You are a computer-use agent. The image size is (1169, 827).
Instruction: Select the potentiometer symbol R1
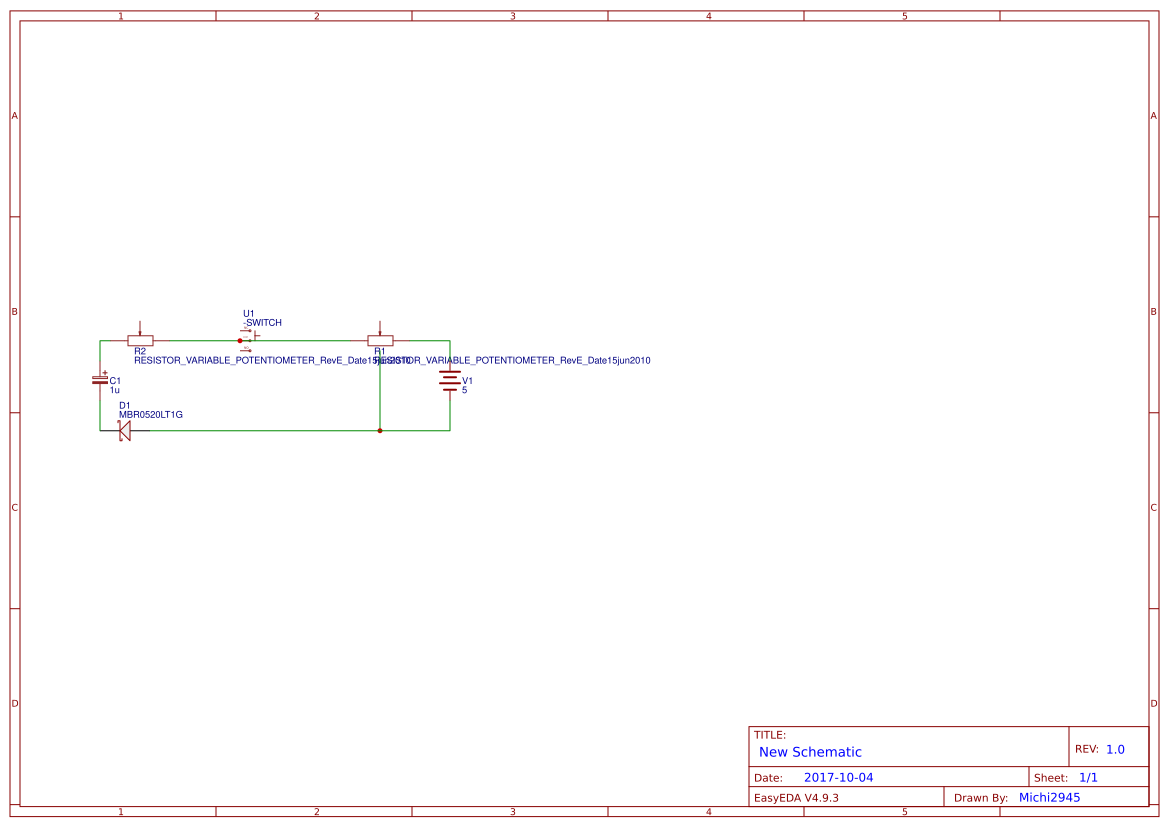click(383, 340)
